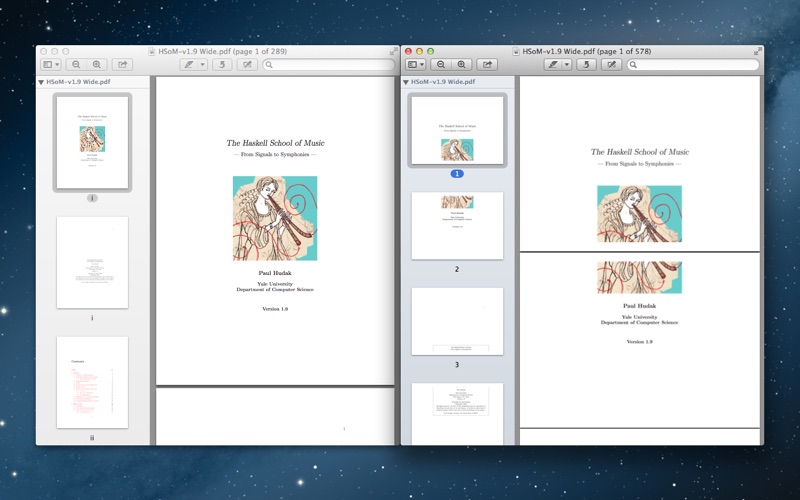Screen dimensions: 800x500
Task: Open highlight style dropdown arrow, 578-page window
Action: [x=567, y=65]
